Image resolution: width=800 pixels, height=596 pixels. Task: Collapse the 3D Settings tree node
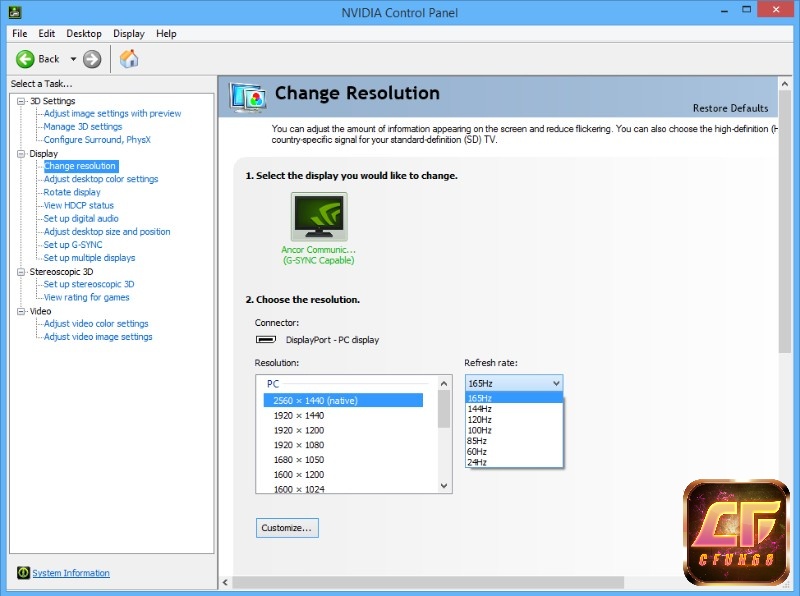(21, 101)
